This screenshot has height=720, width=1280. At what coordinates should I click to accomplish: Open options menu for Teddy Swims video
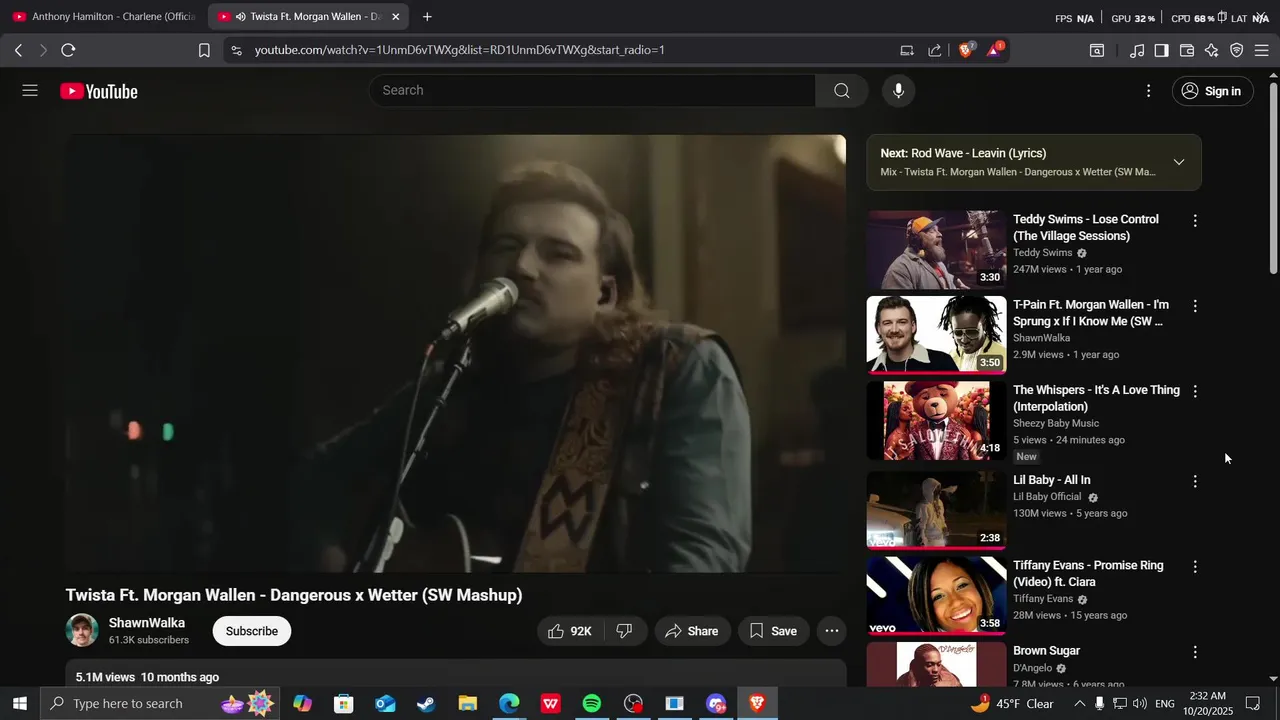tap(1195, 221)
